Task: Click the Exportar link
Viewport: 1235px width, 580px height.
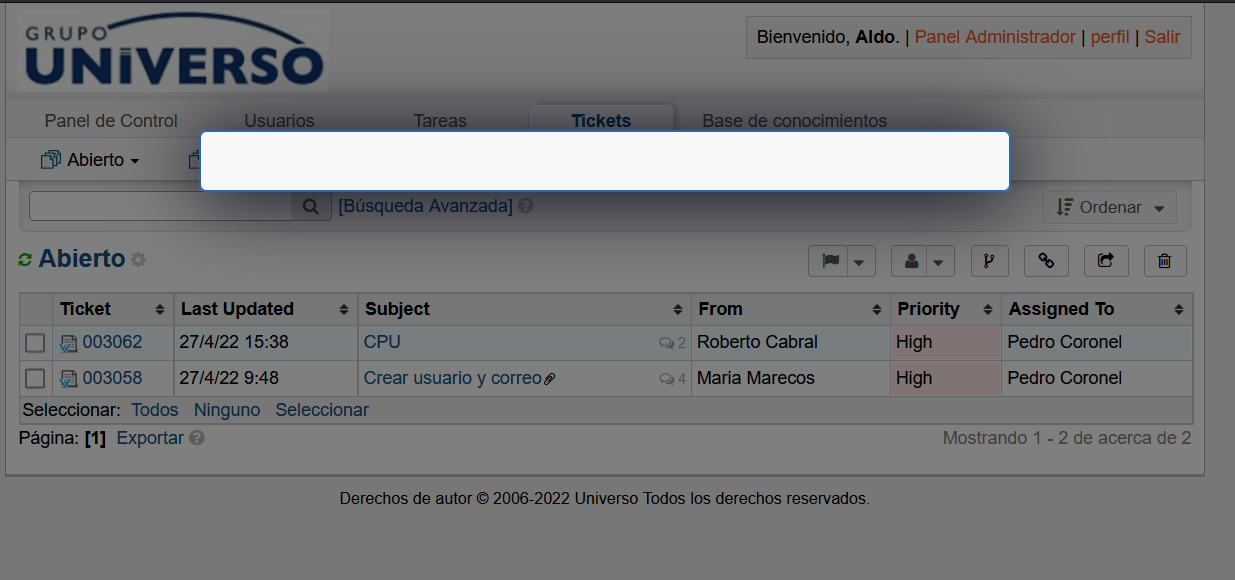Action: (150, 438)
